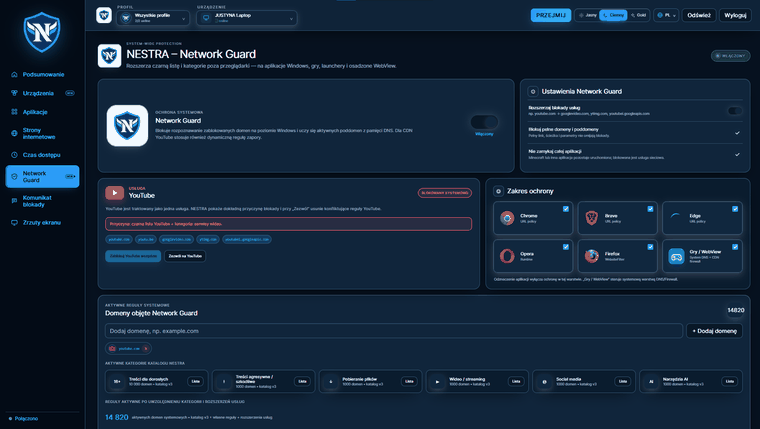Click Zezwól na YouTube button

point(185,255)
